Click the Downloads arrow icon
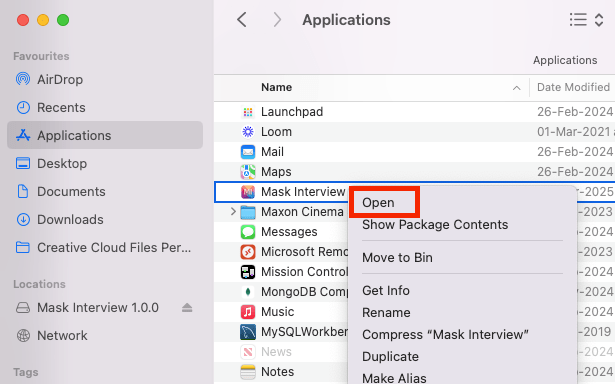The image size is (615, 384). coord(23,220)
